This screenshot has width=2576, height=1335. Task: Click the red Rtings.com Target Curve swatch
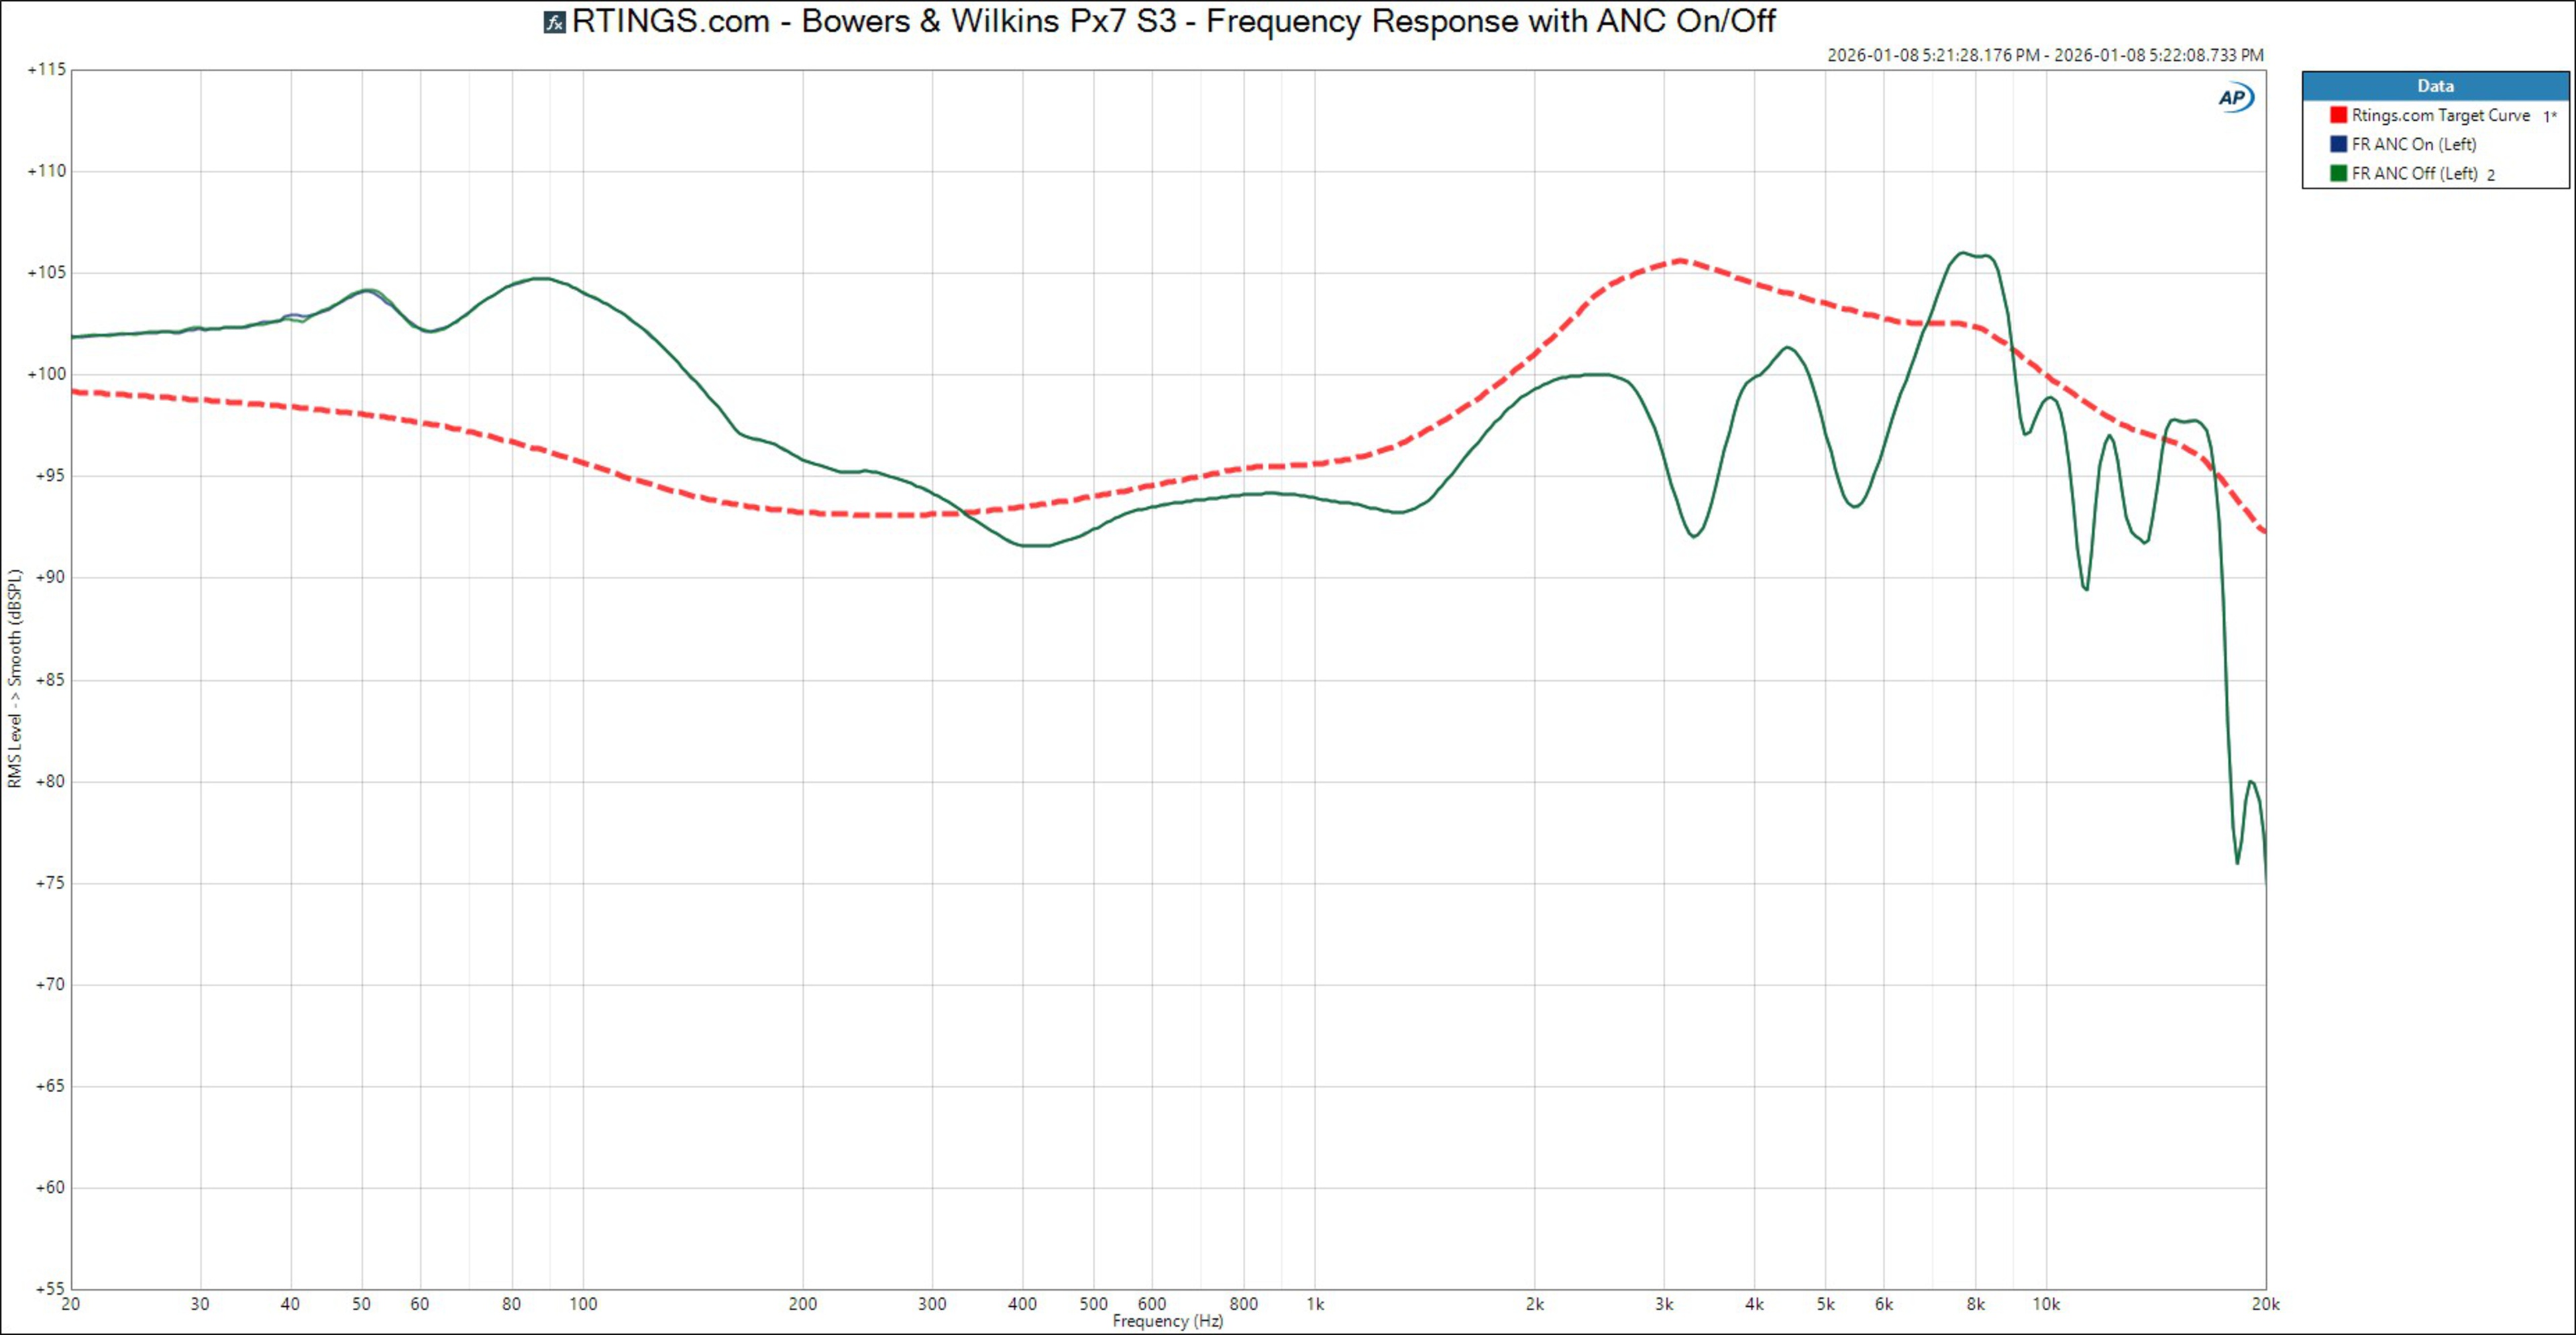2338,115
